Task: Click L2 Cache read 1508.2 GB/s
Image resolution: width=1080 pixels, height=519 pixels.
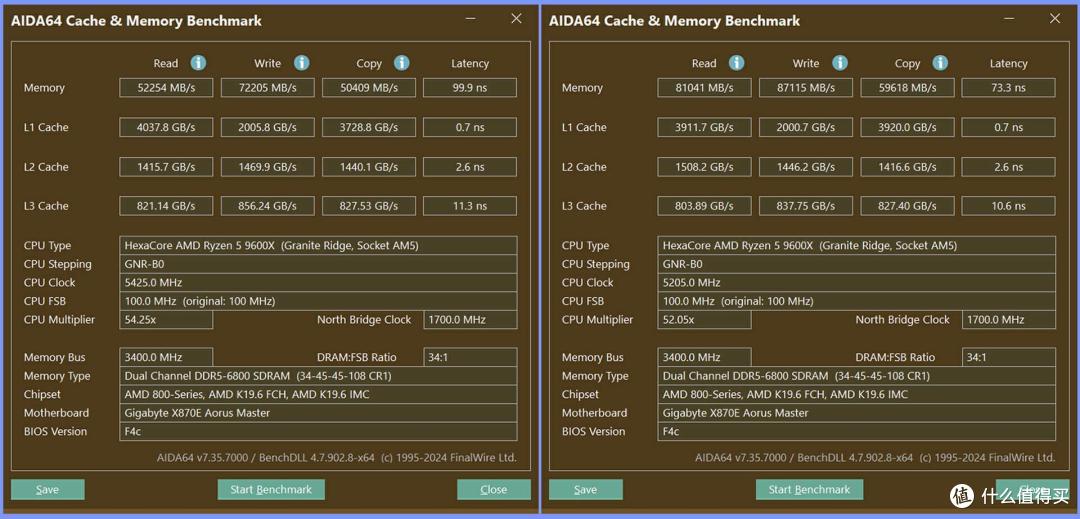Action: point(705,167)
